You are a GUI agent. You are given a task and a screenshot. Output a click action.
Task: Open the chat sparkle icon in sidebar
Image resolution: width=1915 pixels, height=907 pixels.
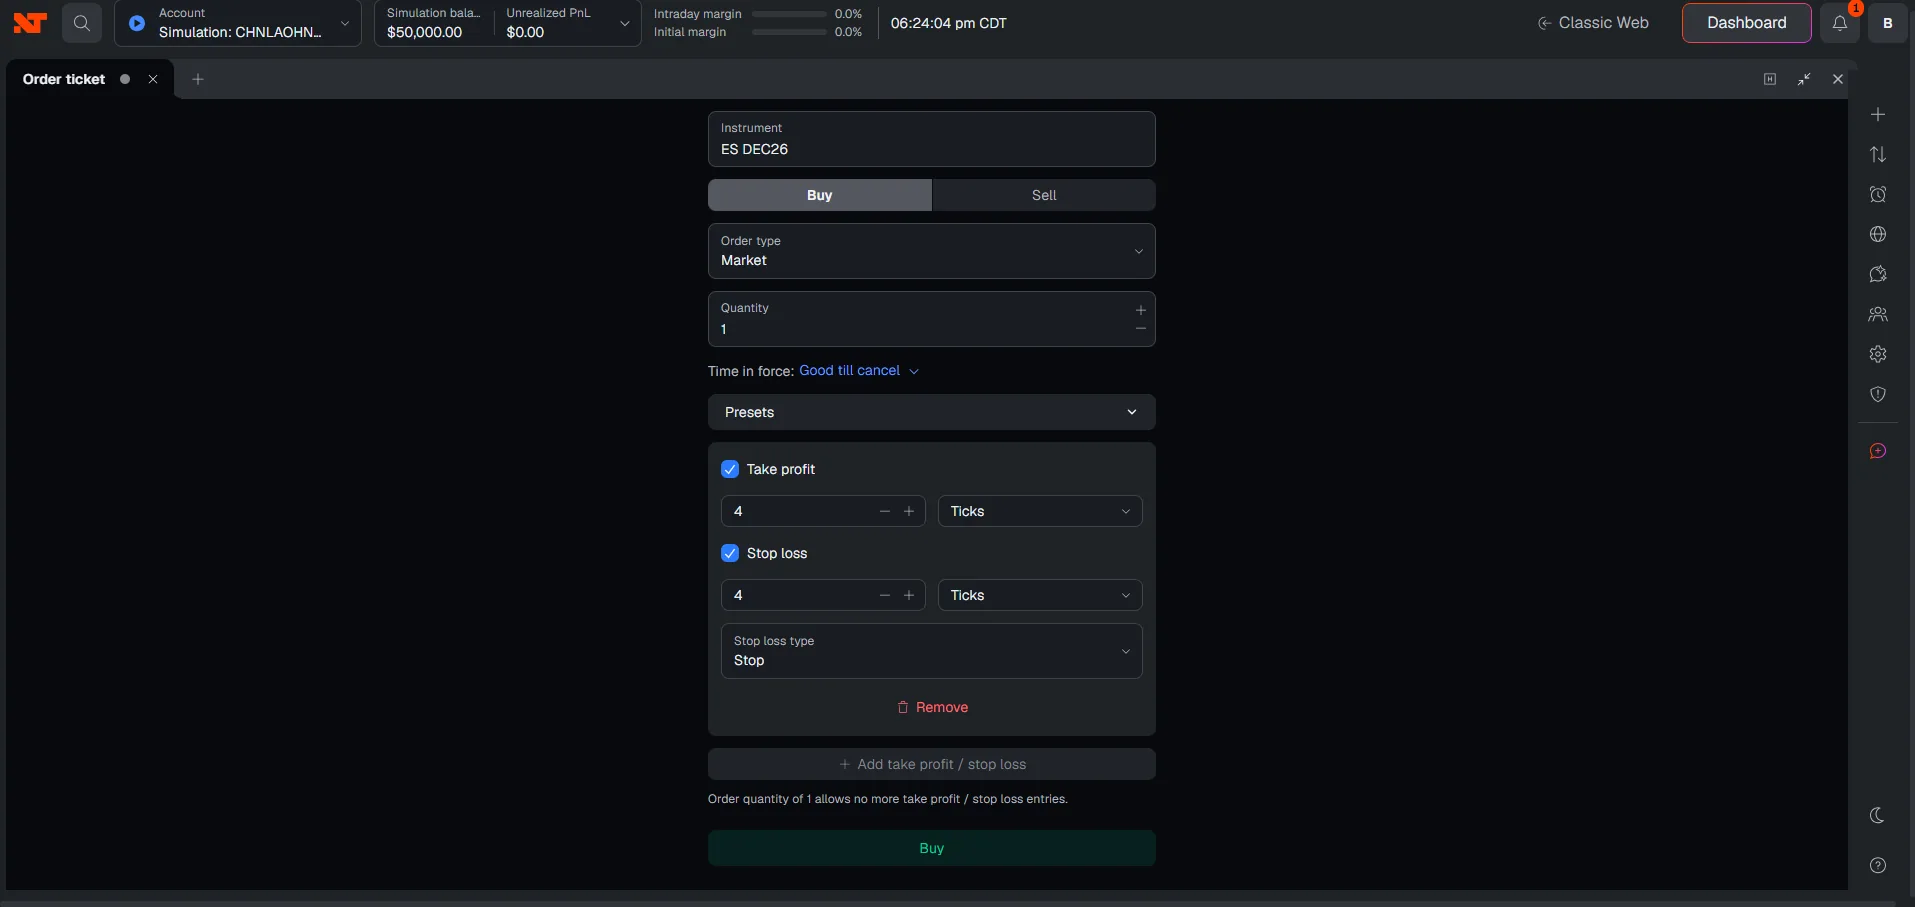coord(1878,275)
